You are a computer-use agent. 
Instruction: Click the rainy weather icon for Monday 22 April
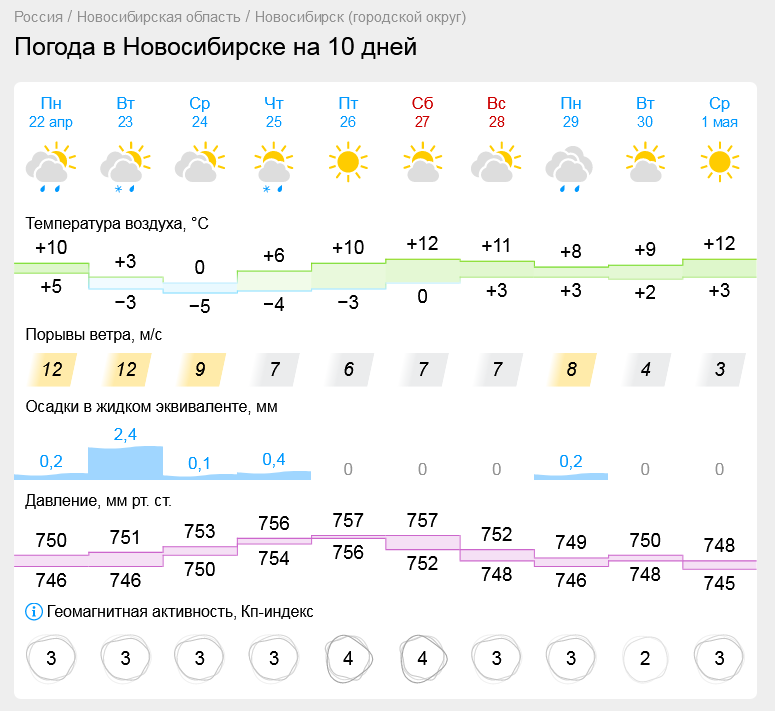(51, 164)
